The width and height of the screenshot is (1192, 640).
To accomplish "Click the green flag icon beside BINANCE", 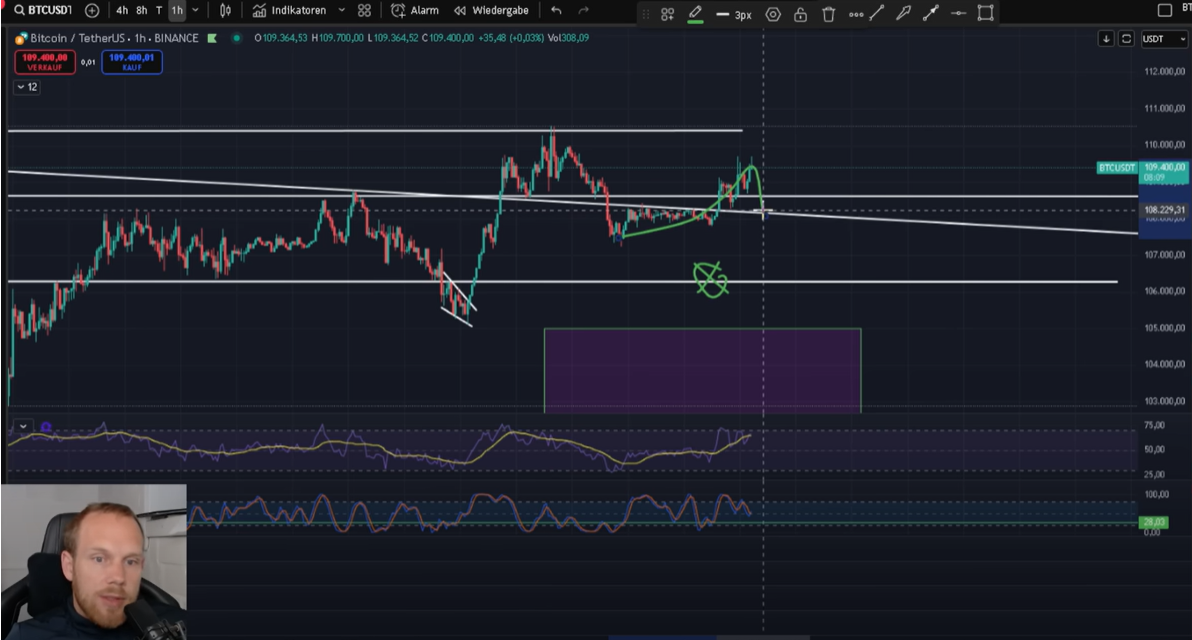I will [212, 38].
